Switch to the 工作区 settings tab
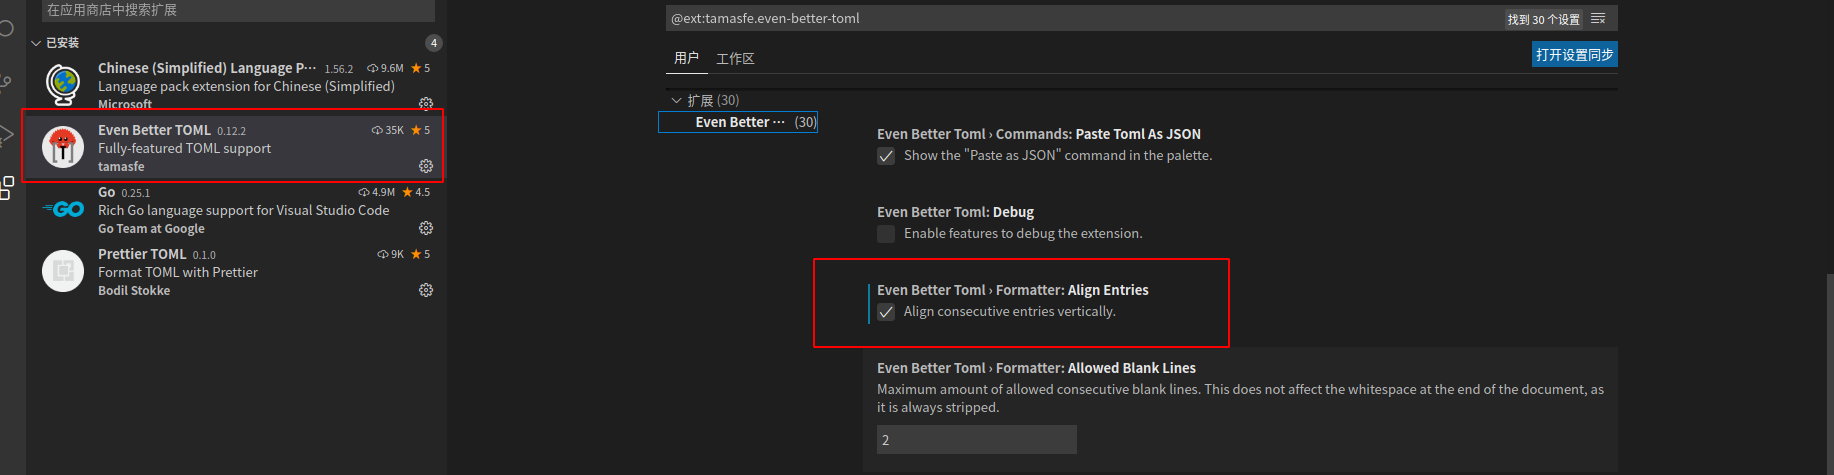This screenshot has height=475, width=1834. pyautogui.click(x=735, y=59)
